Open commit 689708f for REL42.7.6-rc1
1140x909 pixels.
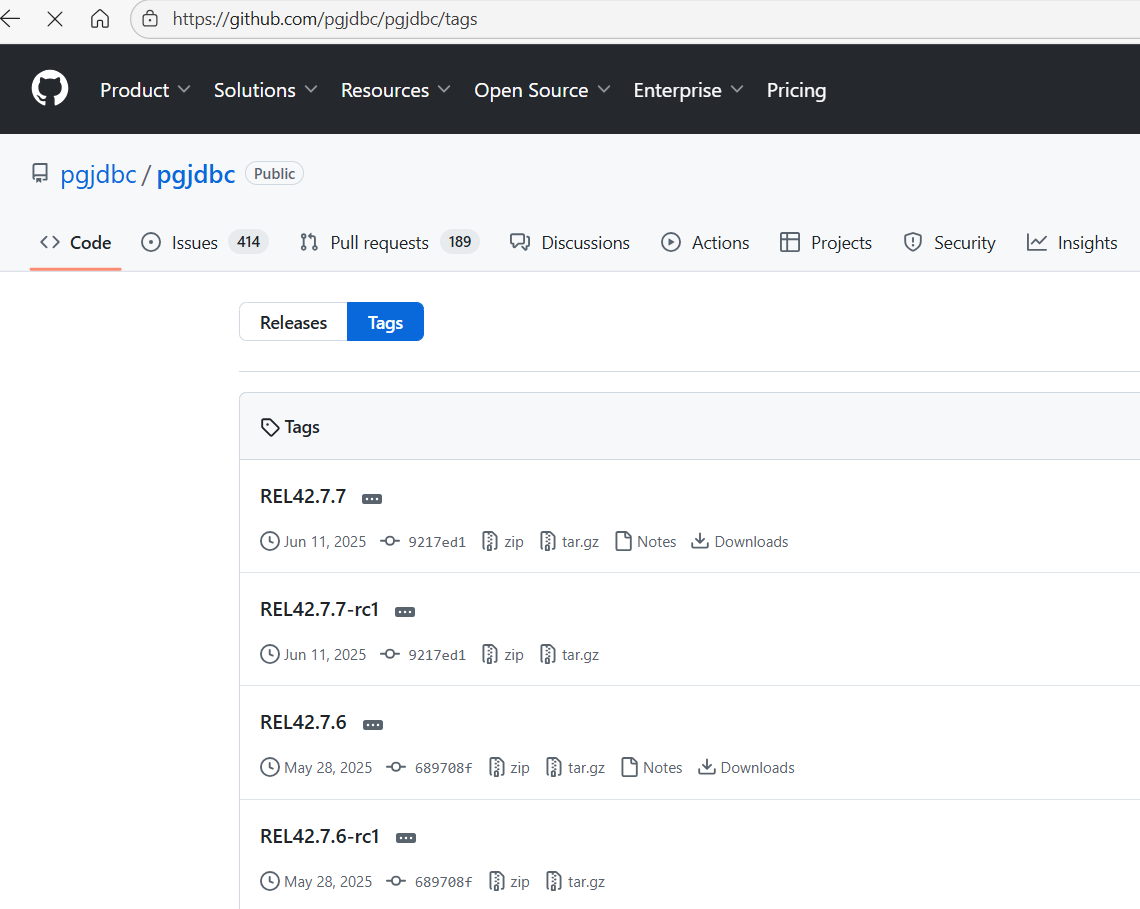pyautogui.click(x=429, y=881)
